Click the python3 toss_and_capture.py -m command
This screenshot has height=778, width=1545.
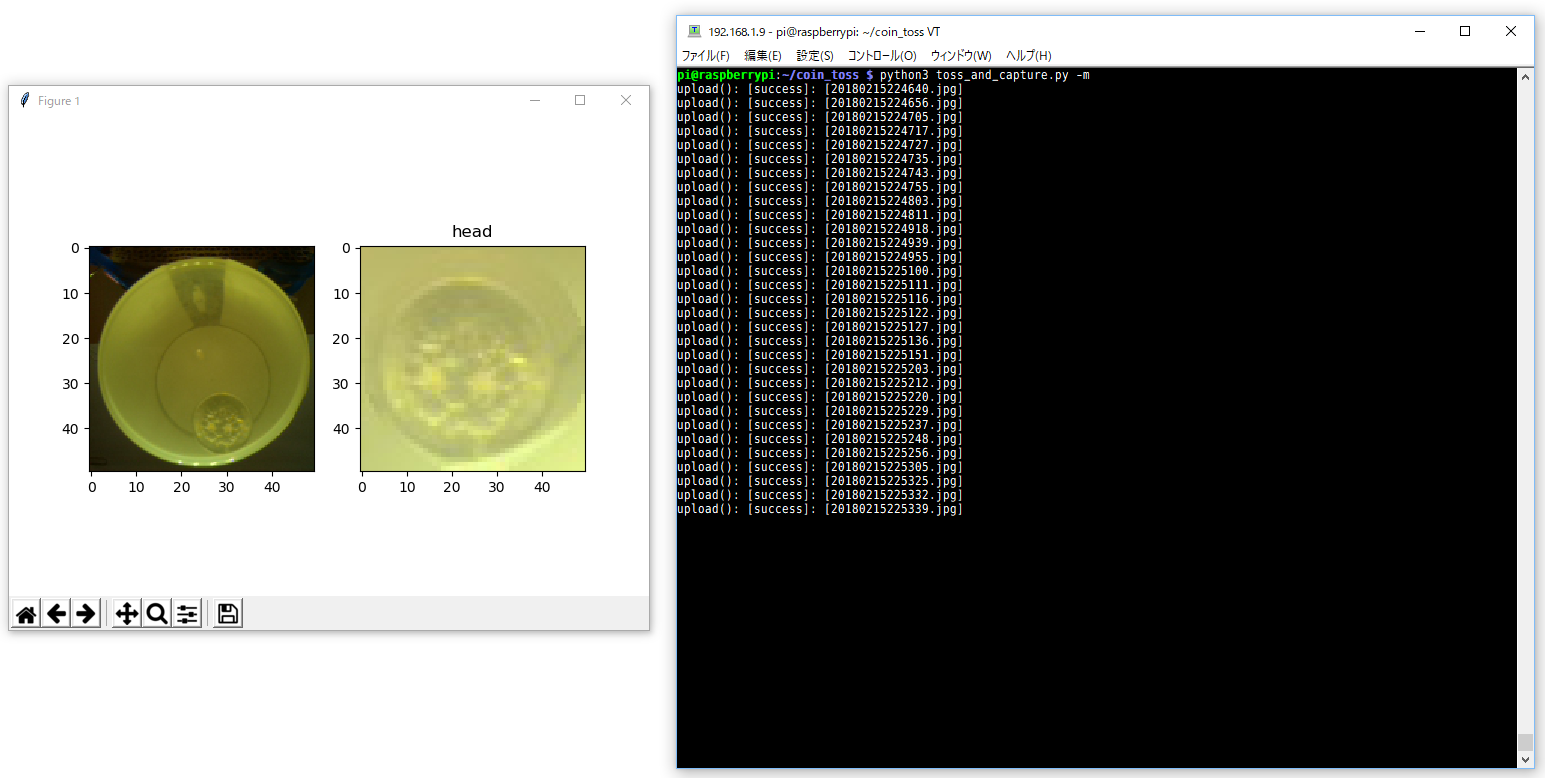(985, 75)
